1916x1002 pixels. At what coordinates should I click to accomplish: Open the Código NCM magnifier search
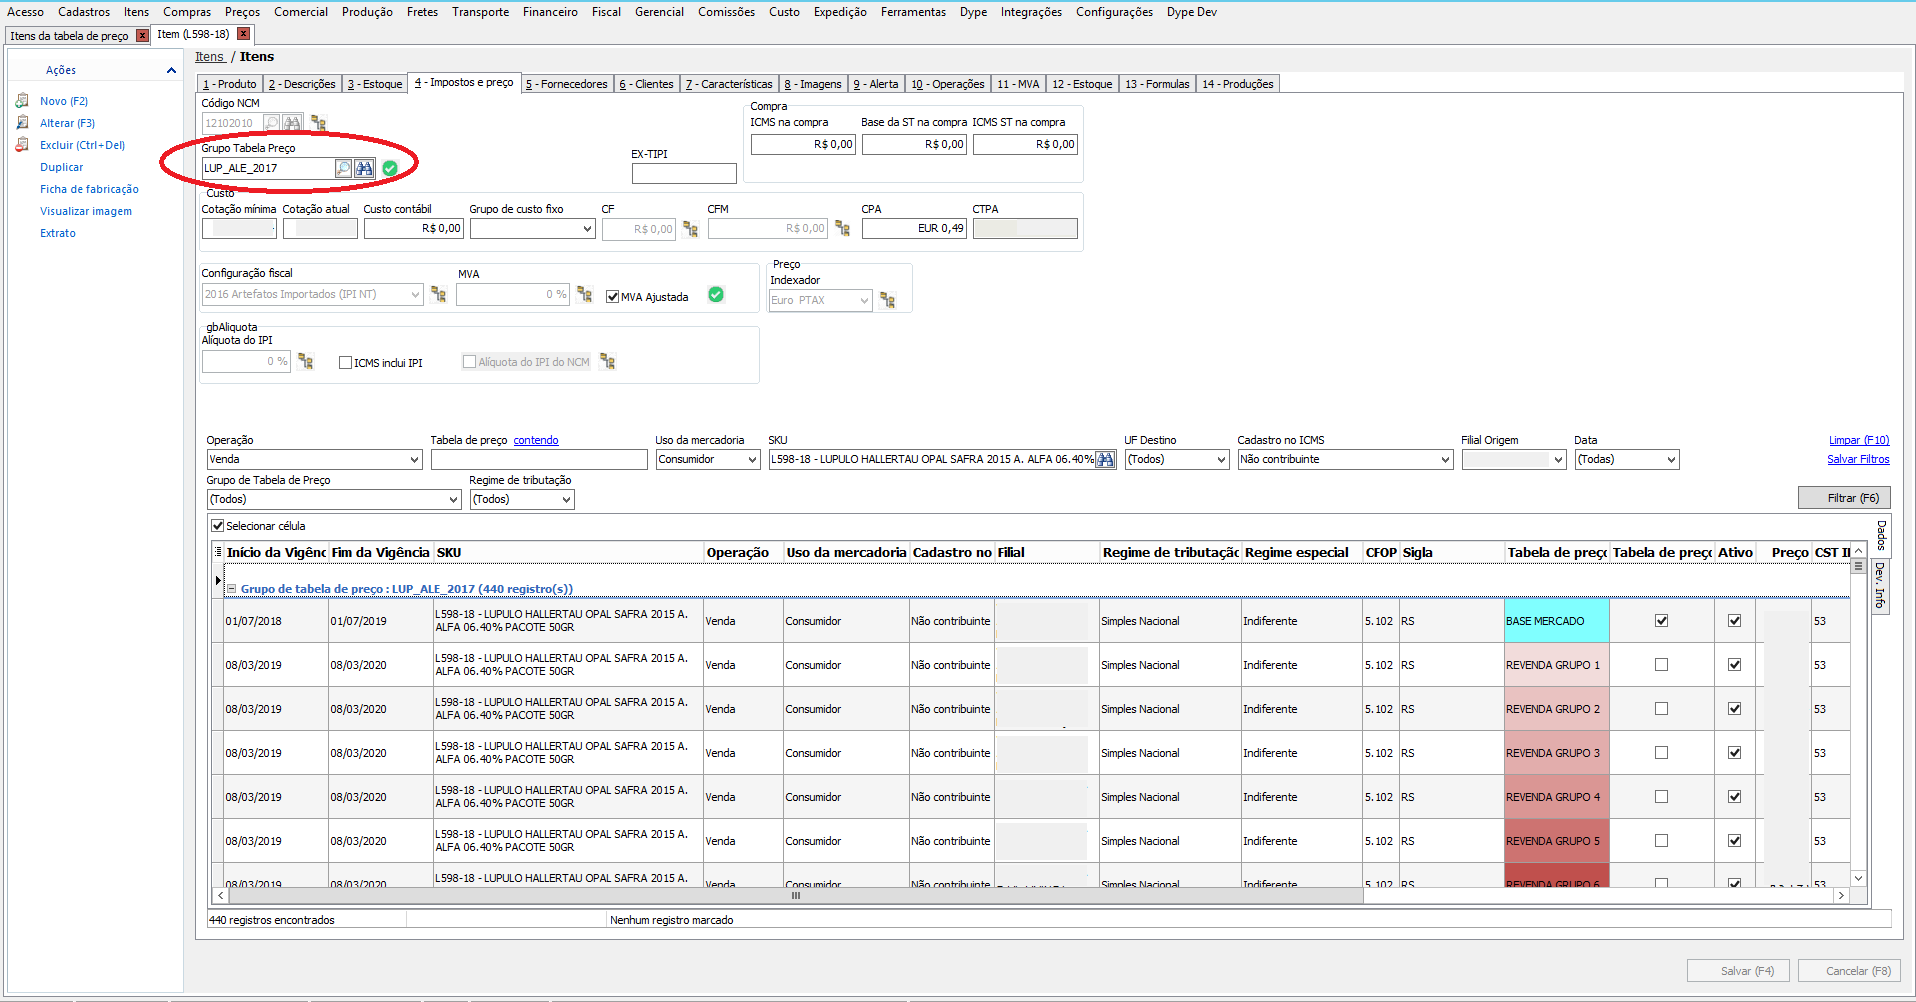coord(271,123)
